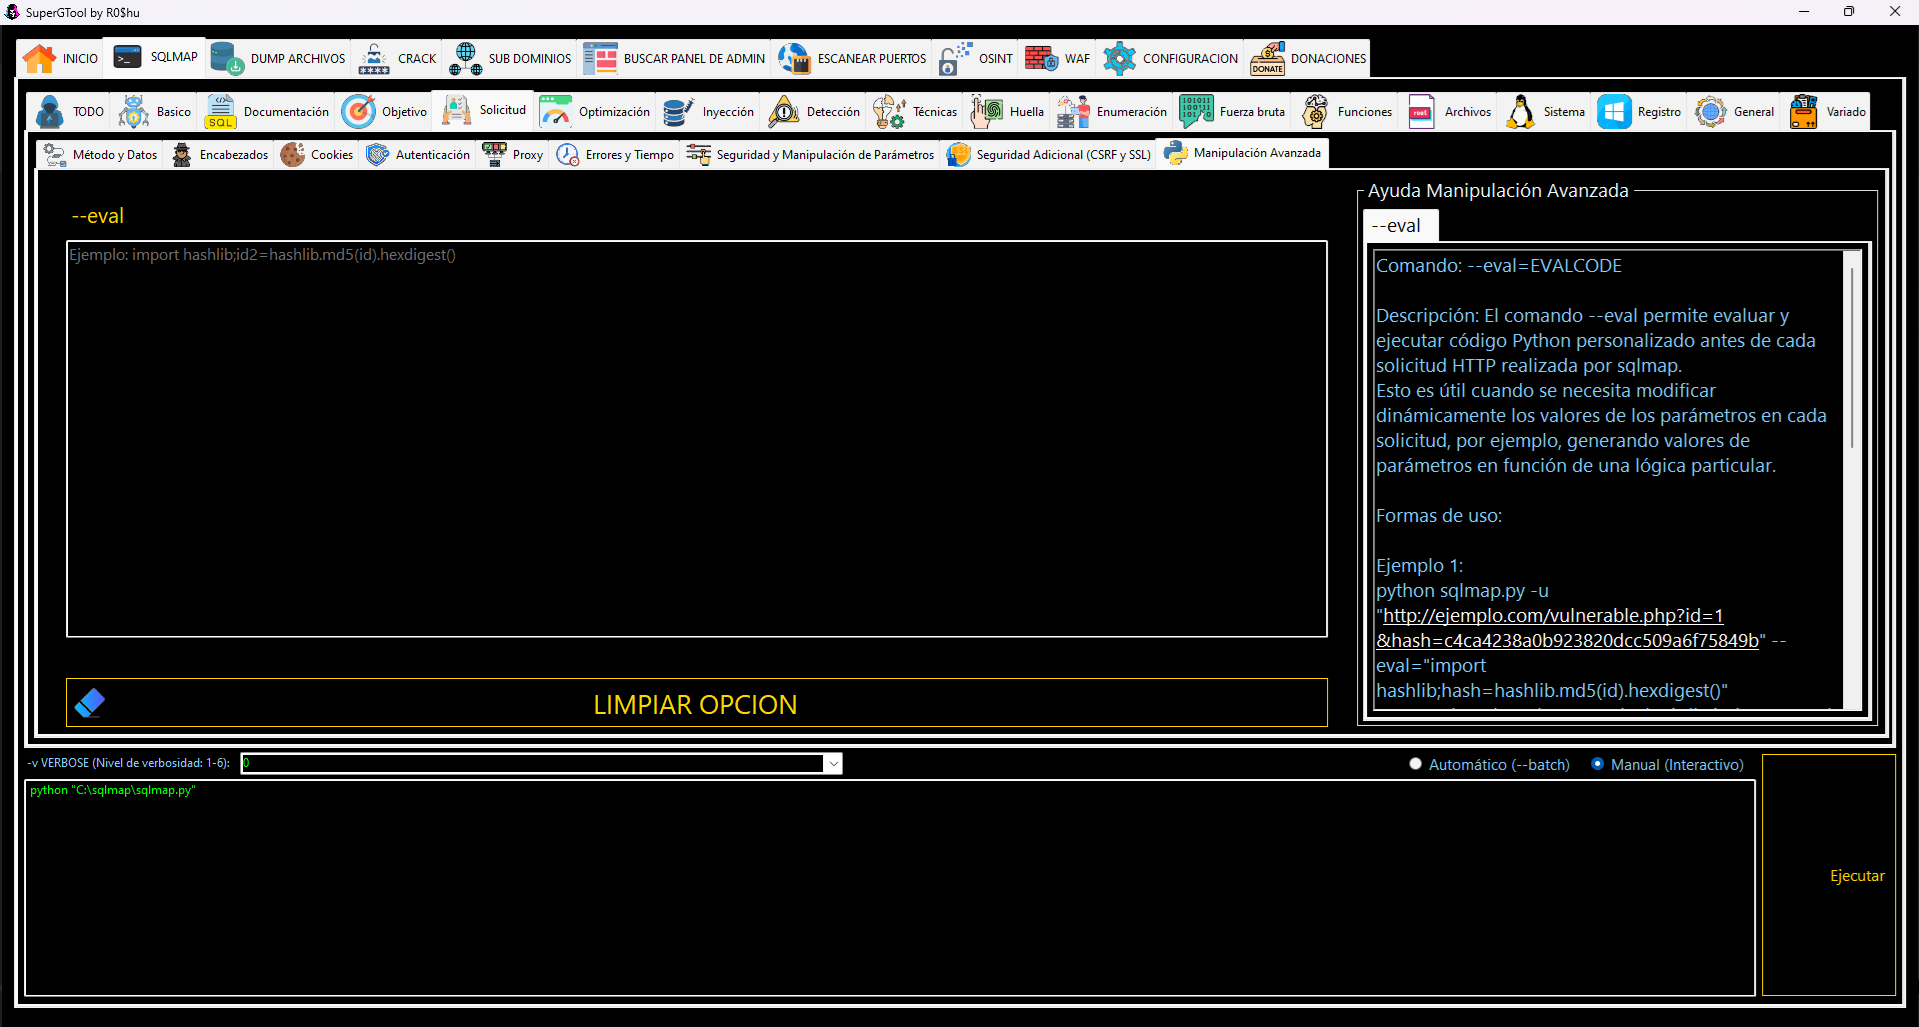The image size is (1919, 1027).
Task: Click the Inyección database icon
Action: [x=679, y=112]
